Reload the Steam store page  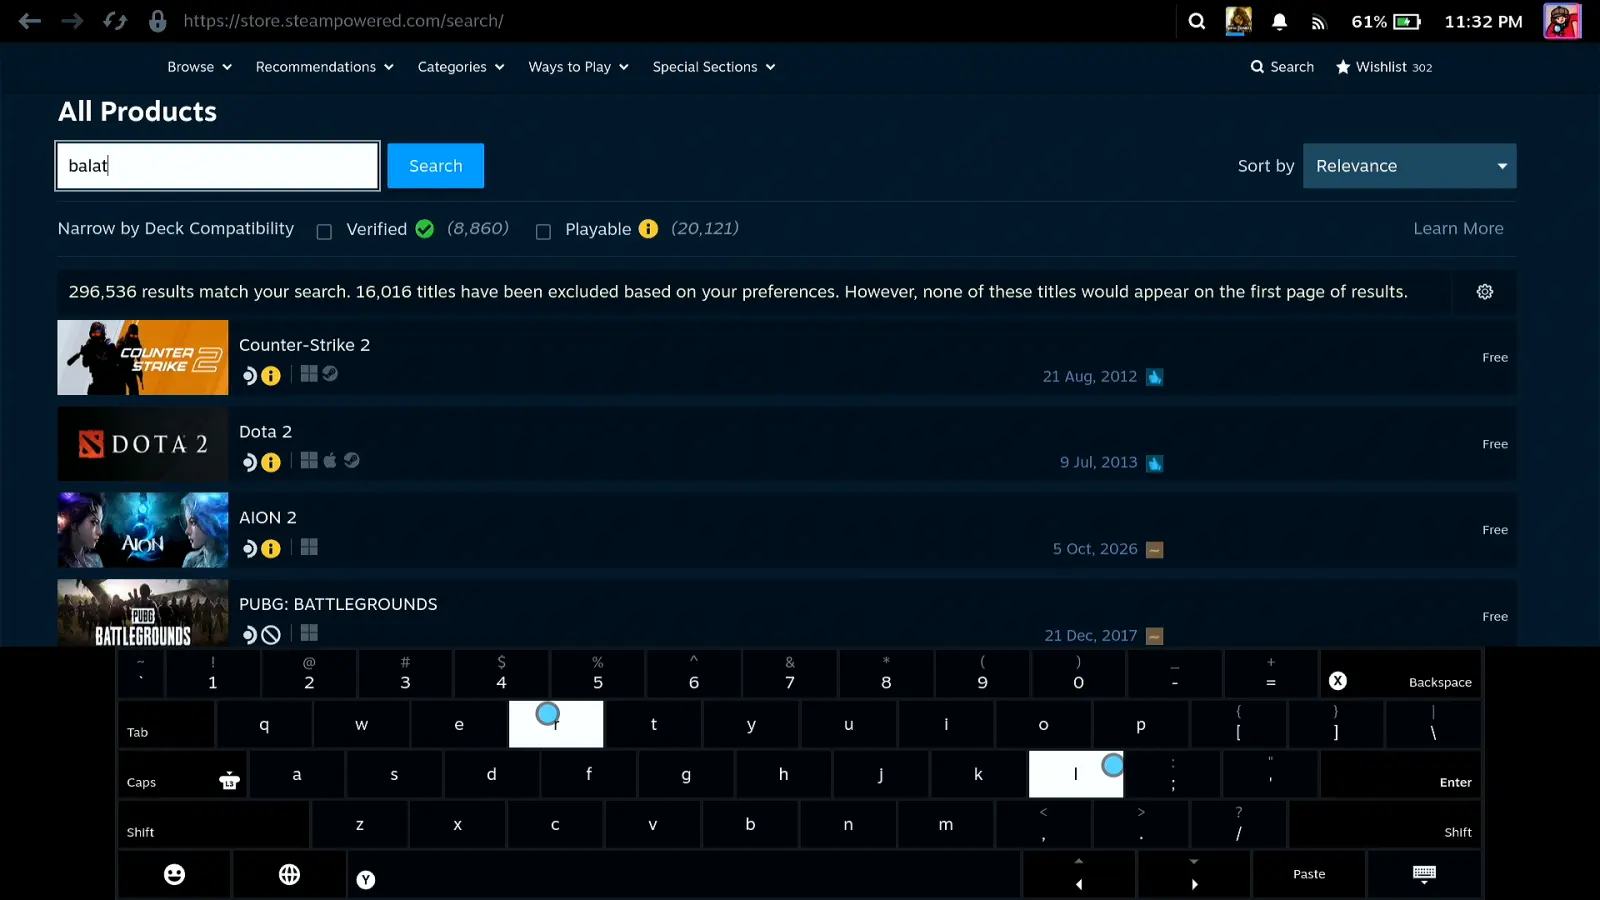pyautogui.click(x=115, y=21)
